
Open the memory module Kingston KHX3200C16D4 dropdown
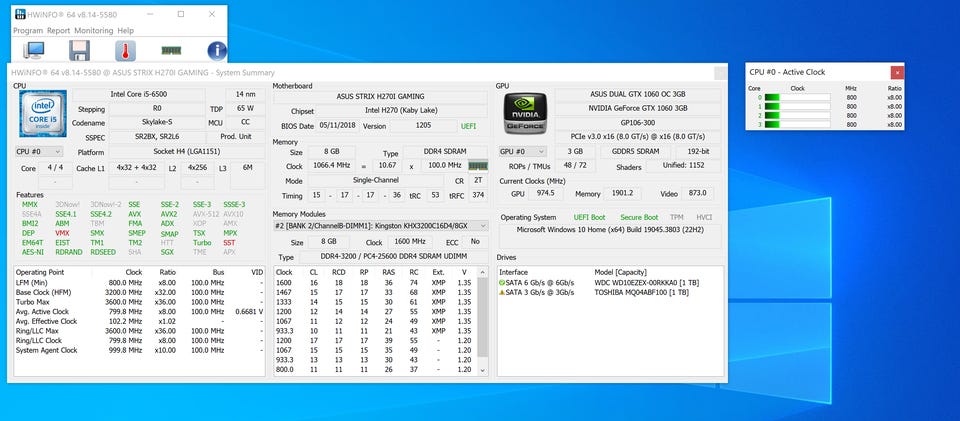[381, 226]
